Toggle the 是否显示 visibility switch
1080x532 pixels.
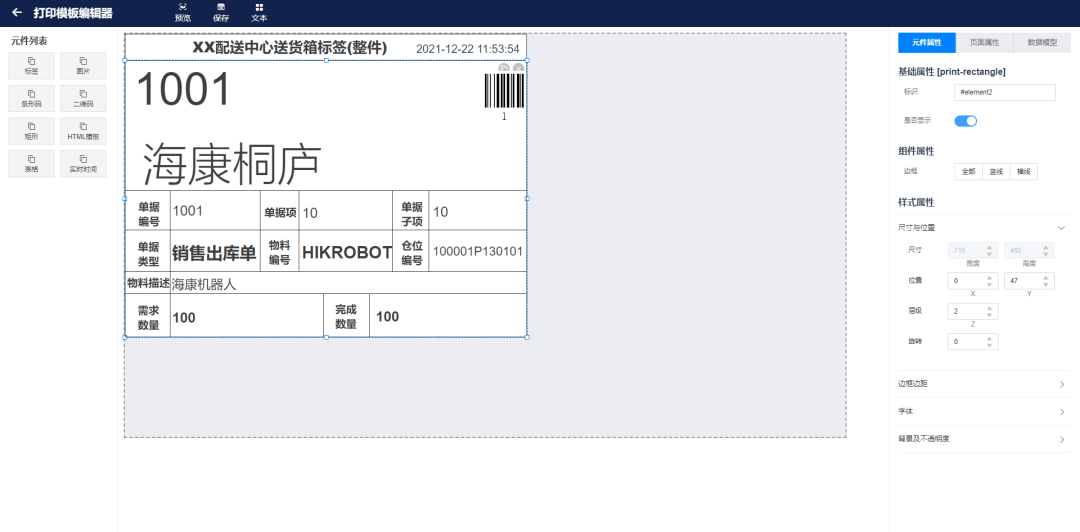(x=965, y=121)
